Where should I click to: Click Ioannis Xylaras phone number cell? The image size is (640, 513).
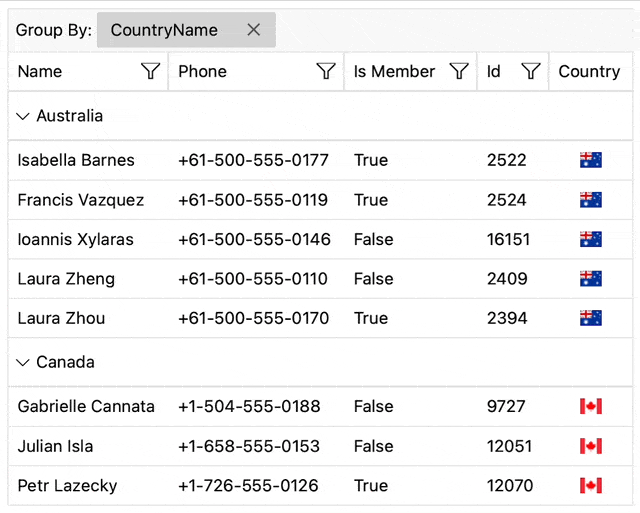(253, 239)
